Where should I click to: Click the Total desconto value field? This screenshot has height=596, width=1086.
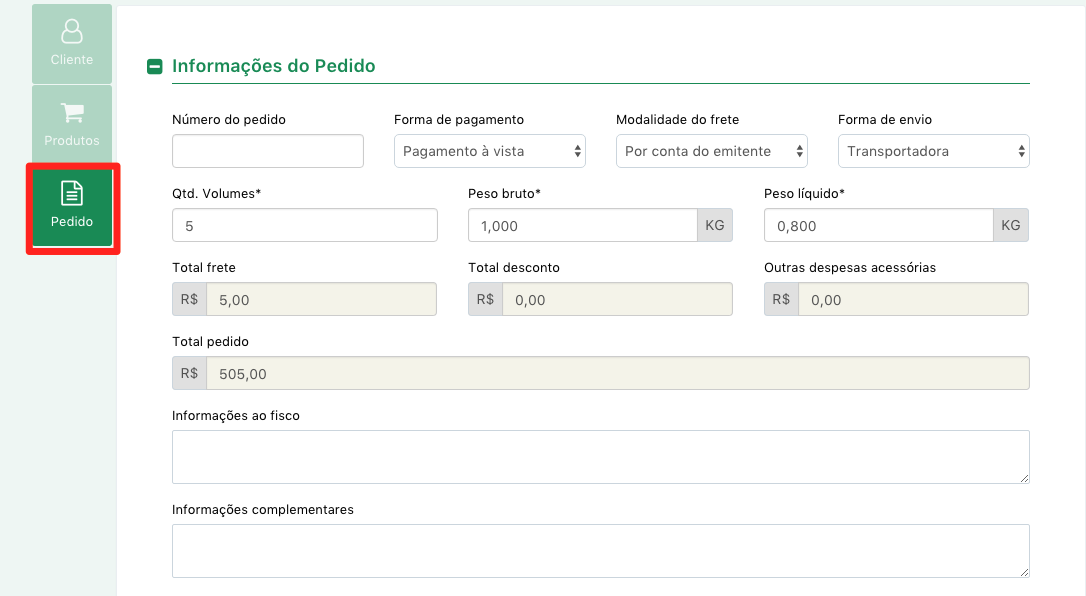tap(617, 299)
